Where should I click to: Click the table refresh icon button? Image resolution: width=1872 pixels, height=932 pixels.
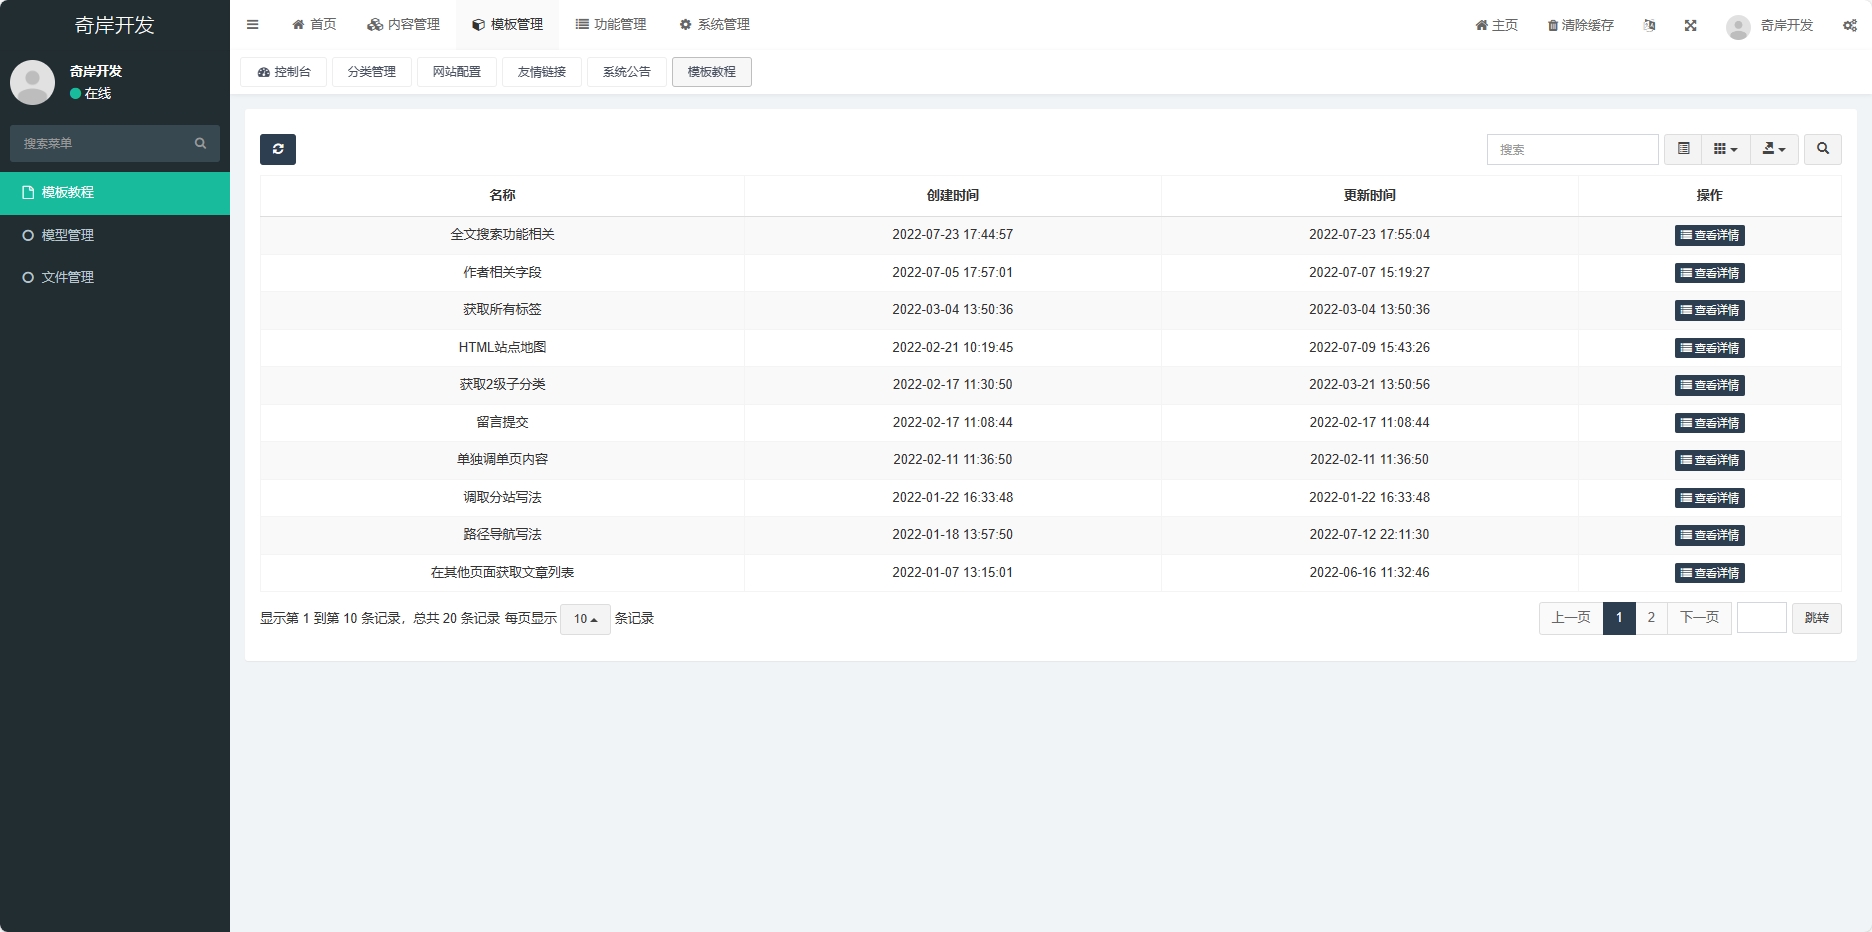click(278, 149)
